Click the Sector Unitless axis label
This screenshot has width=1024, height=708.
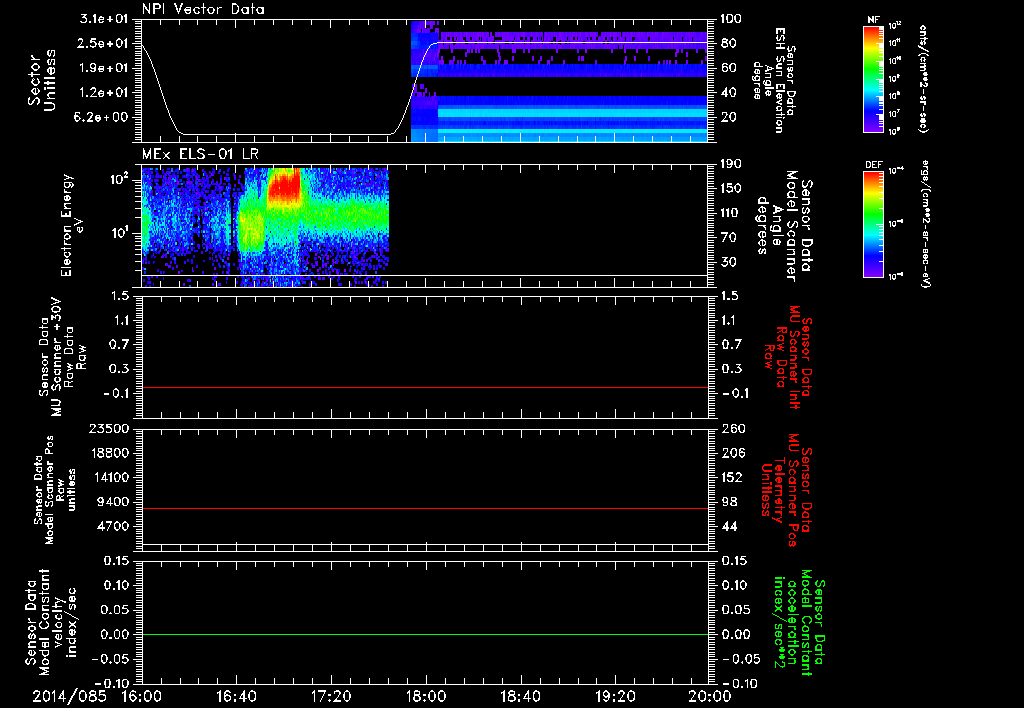pos(42,80)
